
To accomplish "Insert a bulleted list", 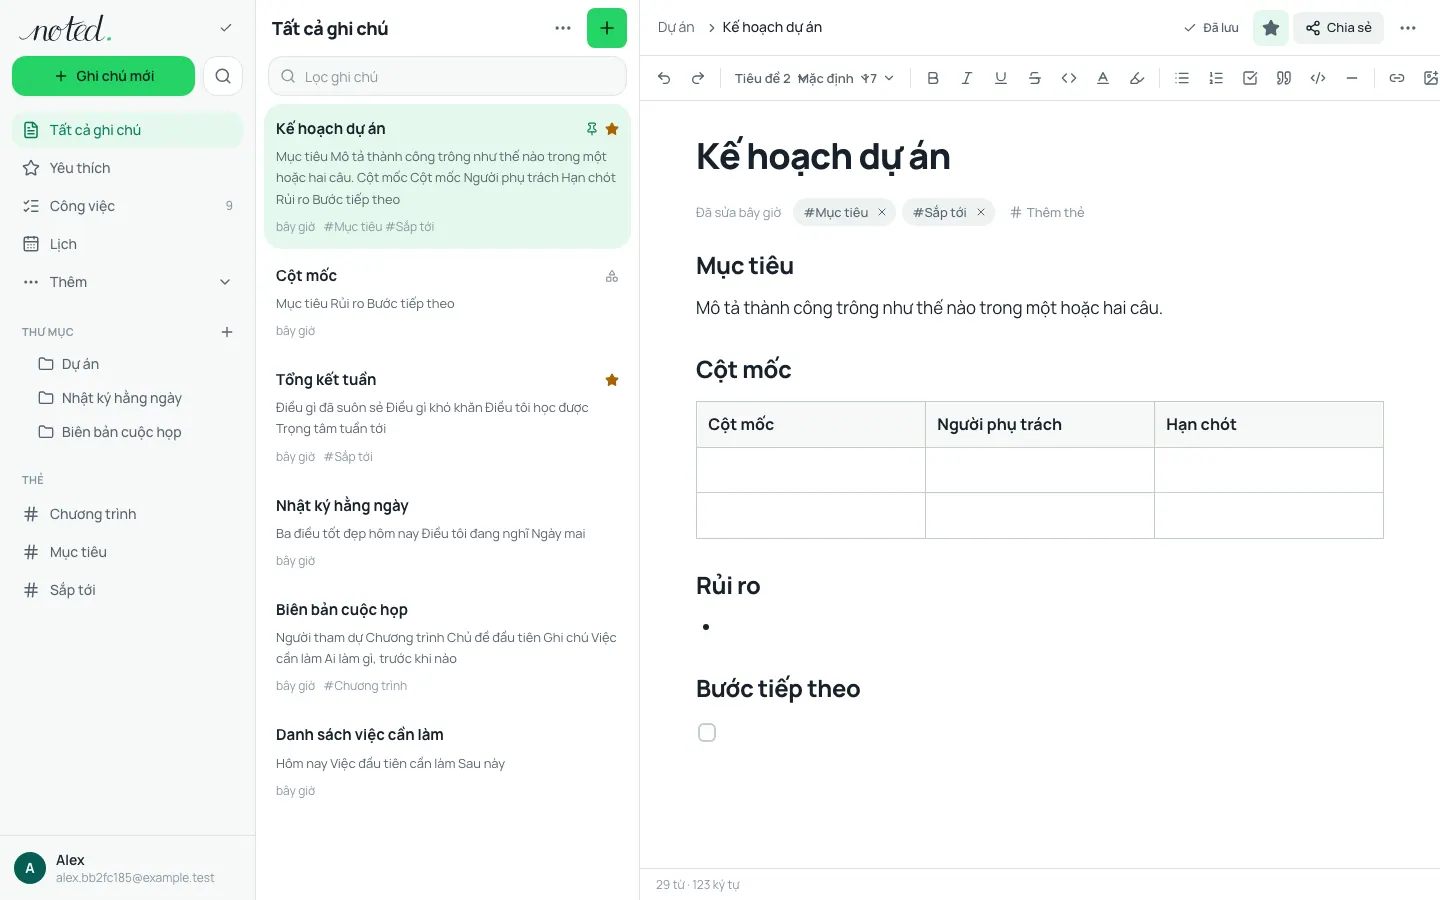I will pyautogui.click(x=1182, y=78).
